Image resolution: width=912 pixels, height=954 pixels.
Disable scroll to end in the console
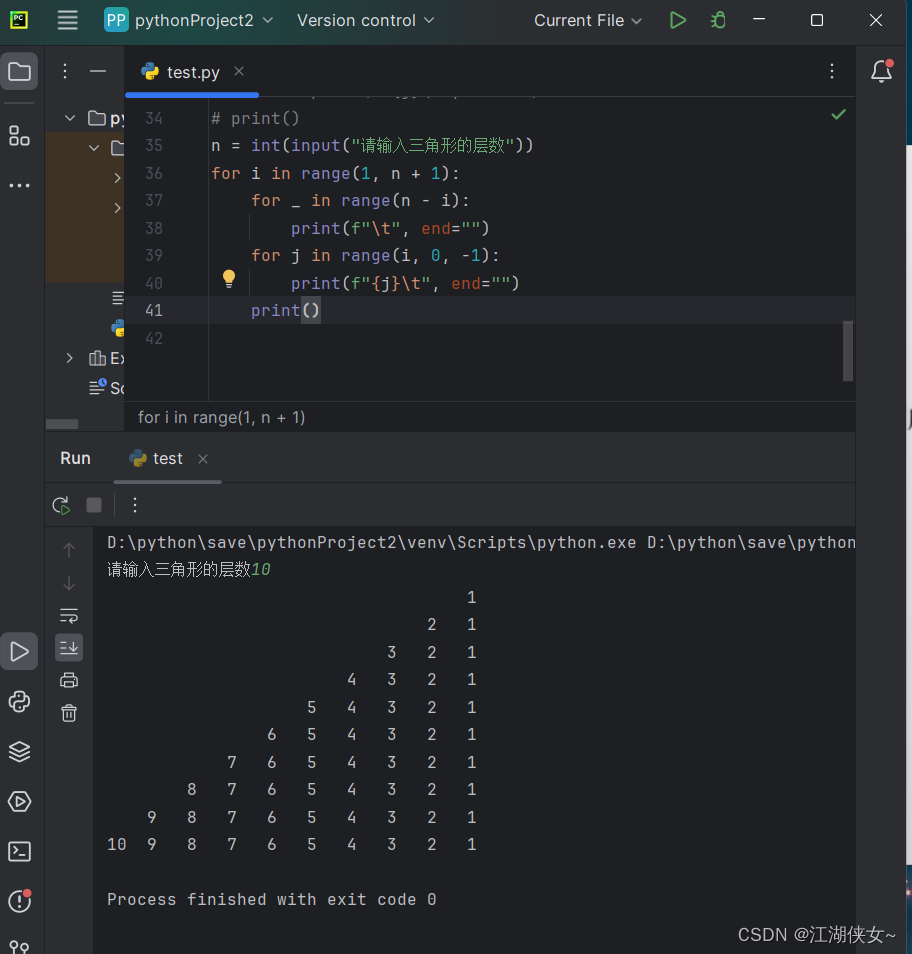68,647
